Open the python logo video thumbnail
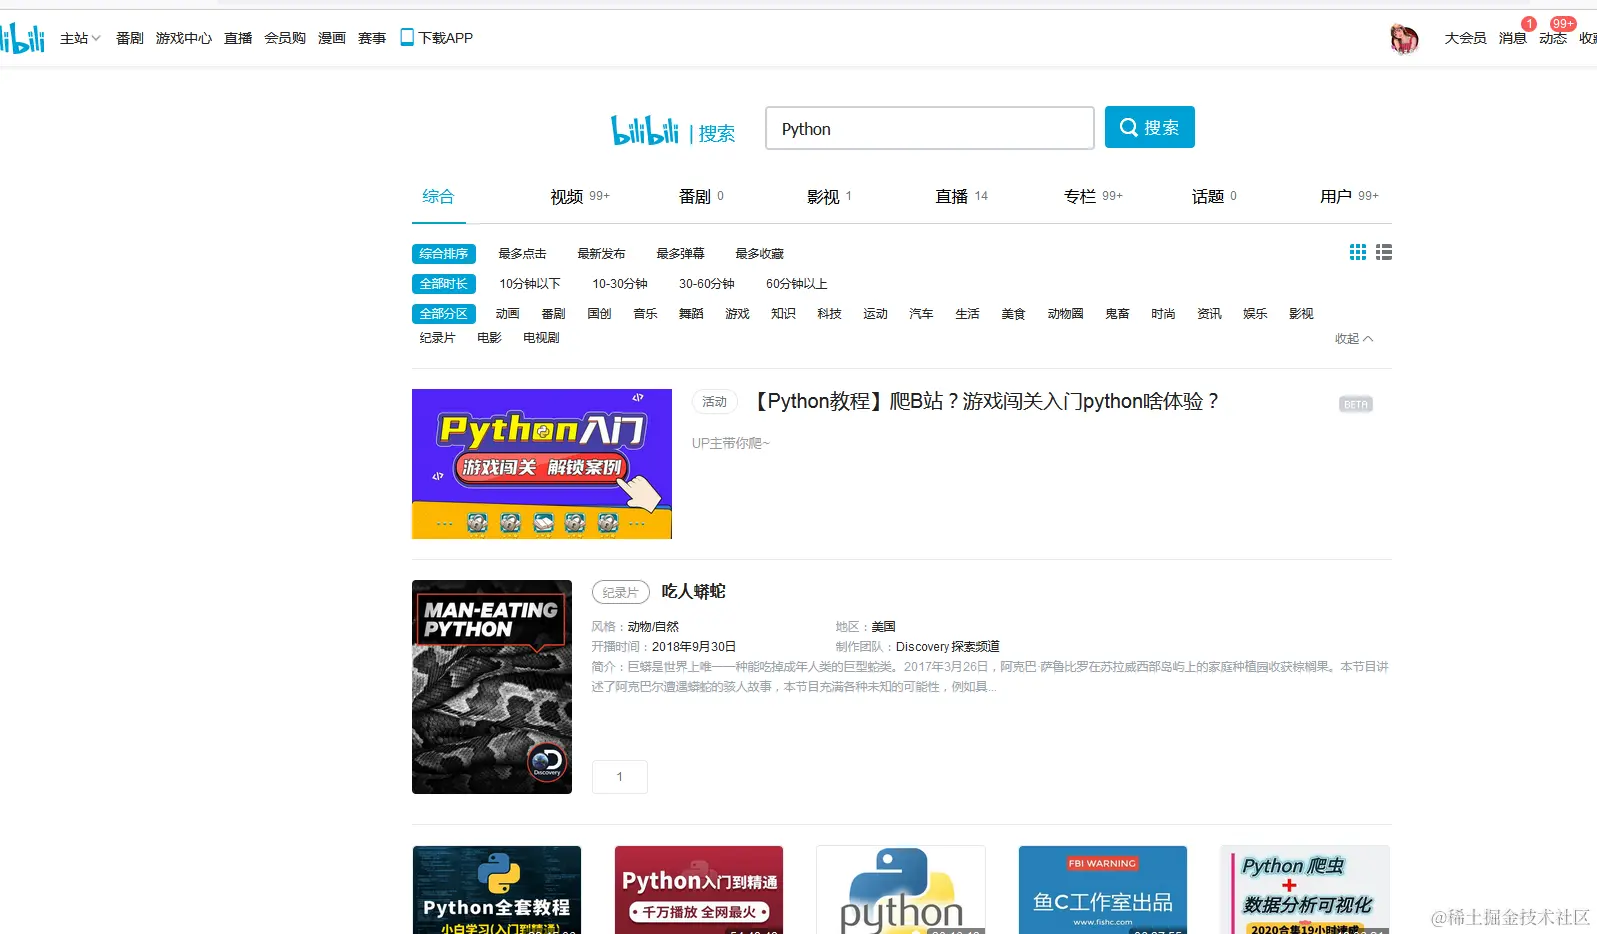 tap(901, 890)
